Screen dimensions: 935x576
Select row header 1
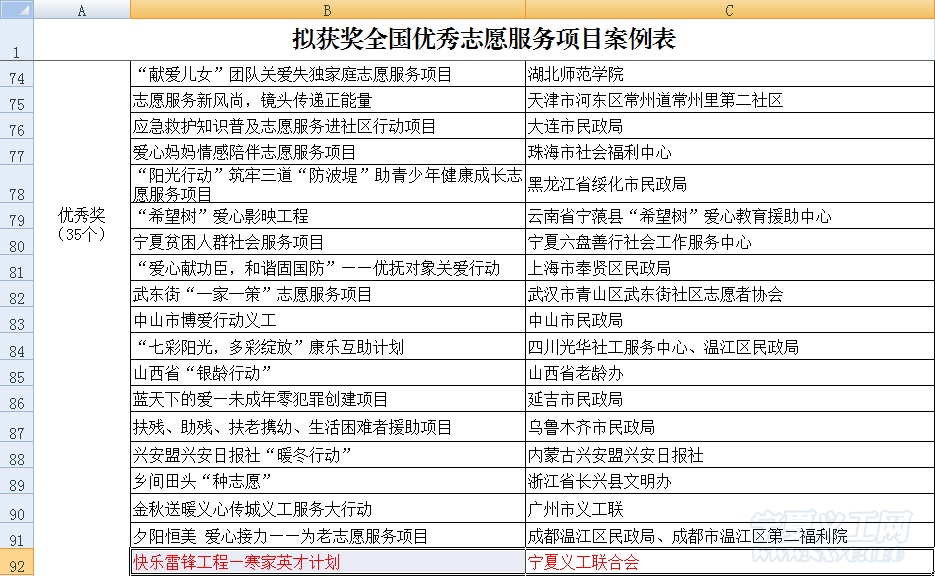[x=17, y=39]
